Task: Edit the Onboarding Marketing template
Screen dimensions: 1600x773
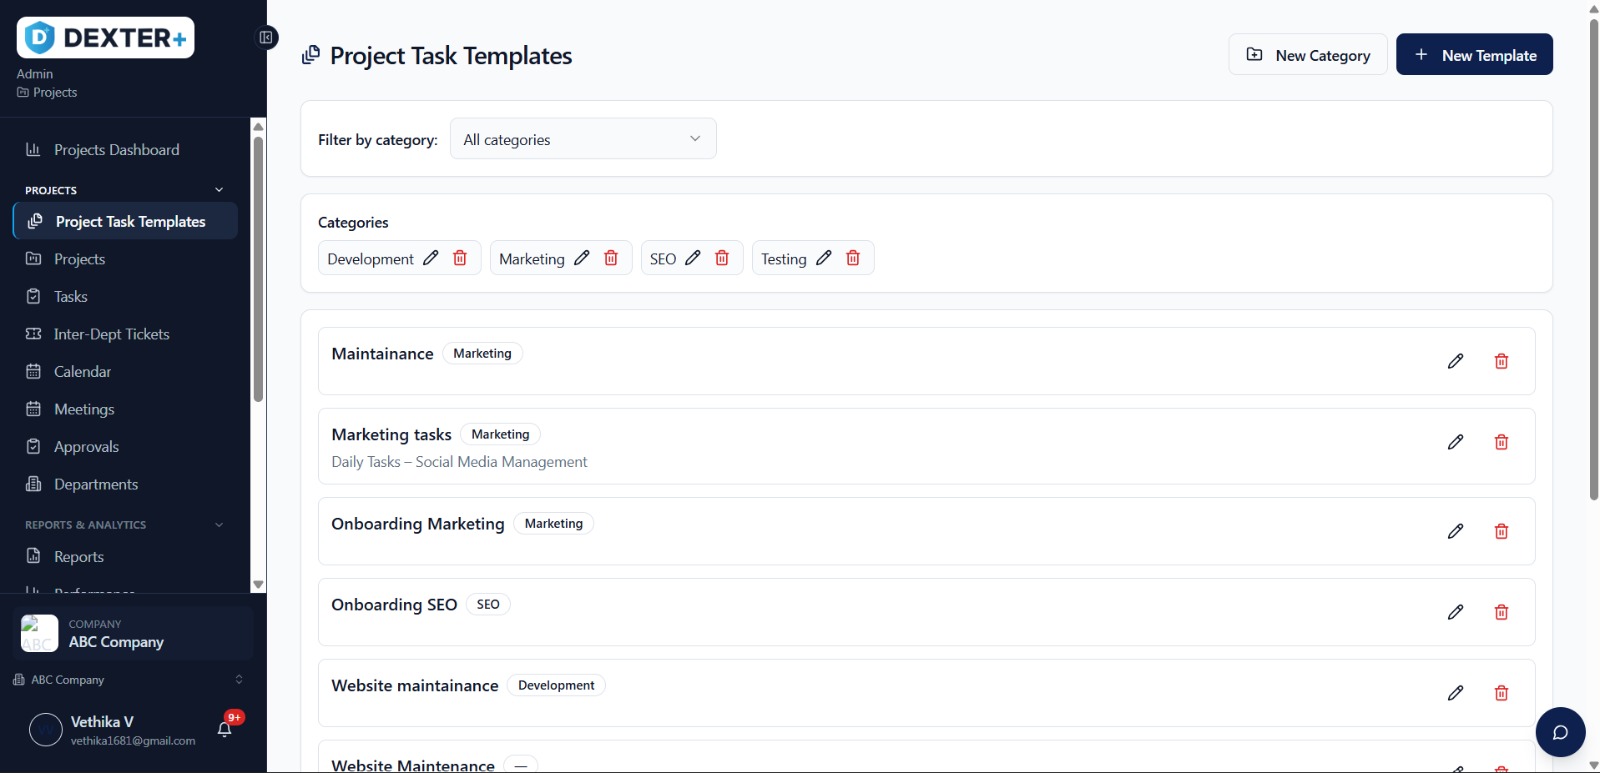Action: (x=1456, y=531)
